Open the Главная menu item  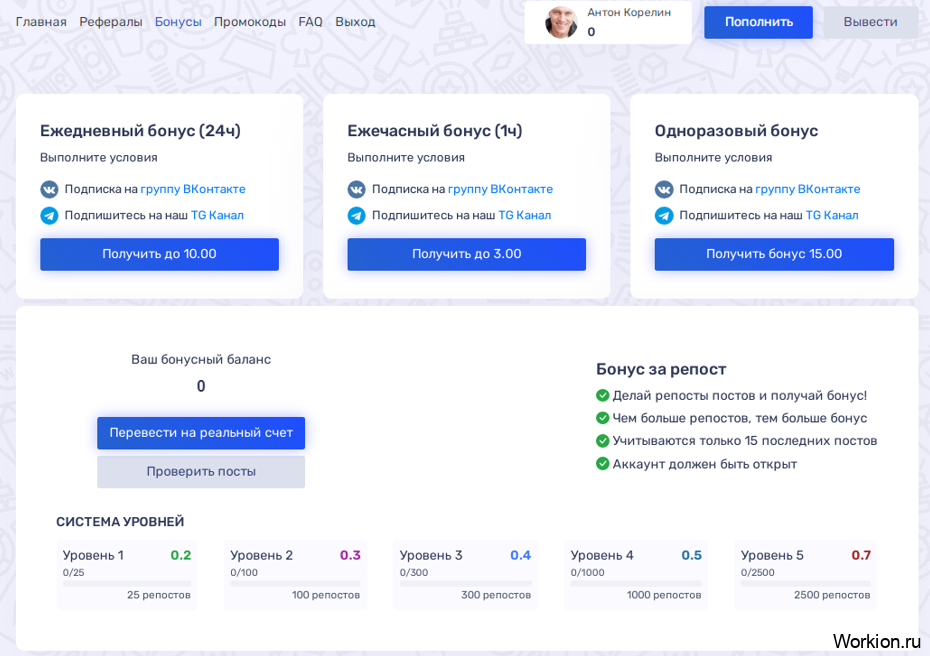pyautogui.click(x=41, y=22)
